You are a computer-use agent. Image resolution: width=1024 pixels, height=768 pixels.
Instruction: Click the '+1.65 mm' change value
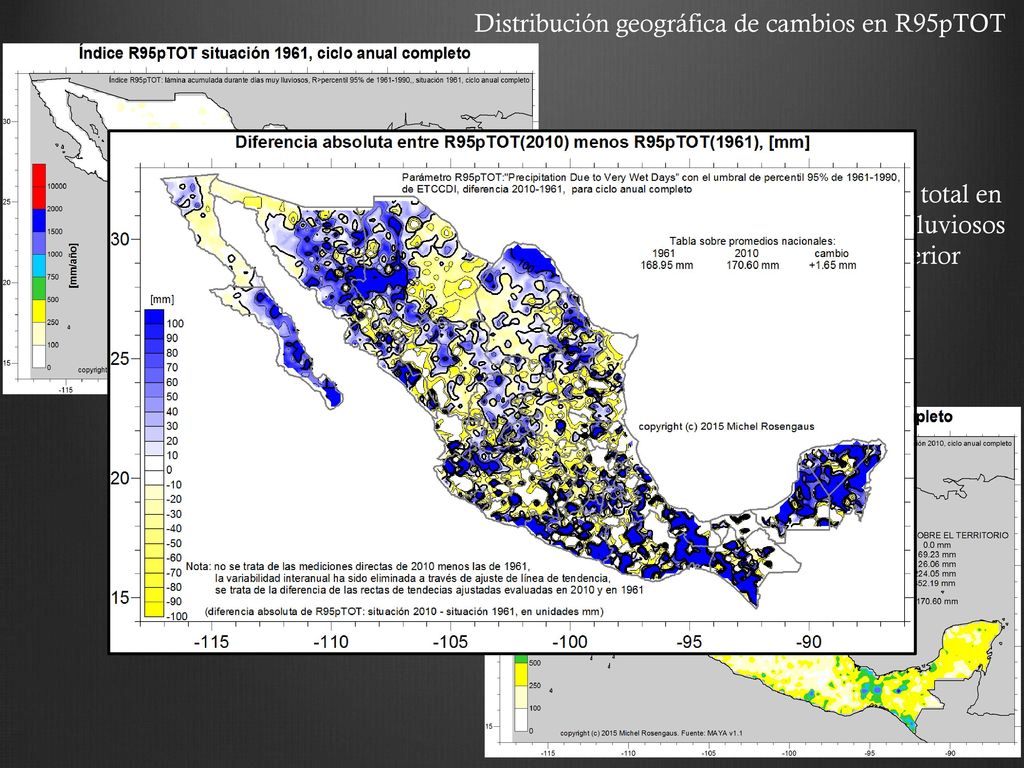click(832, 265)
